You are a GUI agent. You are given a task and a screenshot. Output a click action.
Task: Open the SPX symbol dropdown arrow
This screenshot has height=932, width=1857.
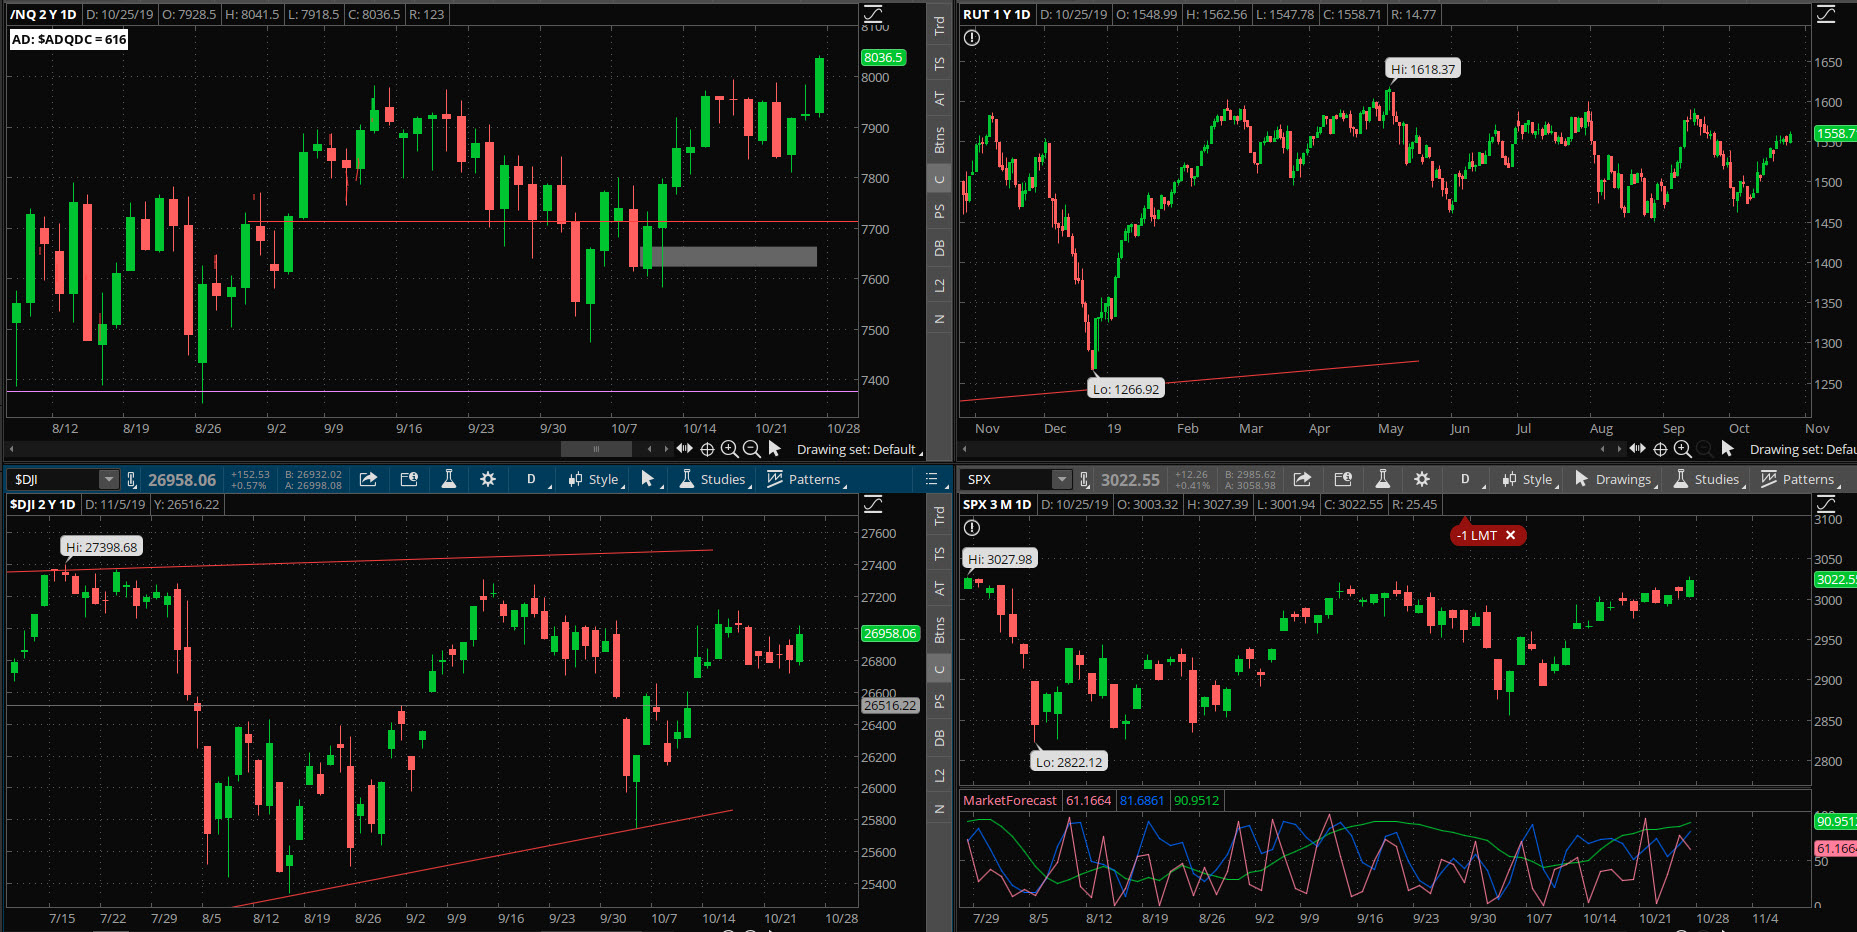[x=1062, y=480]
